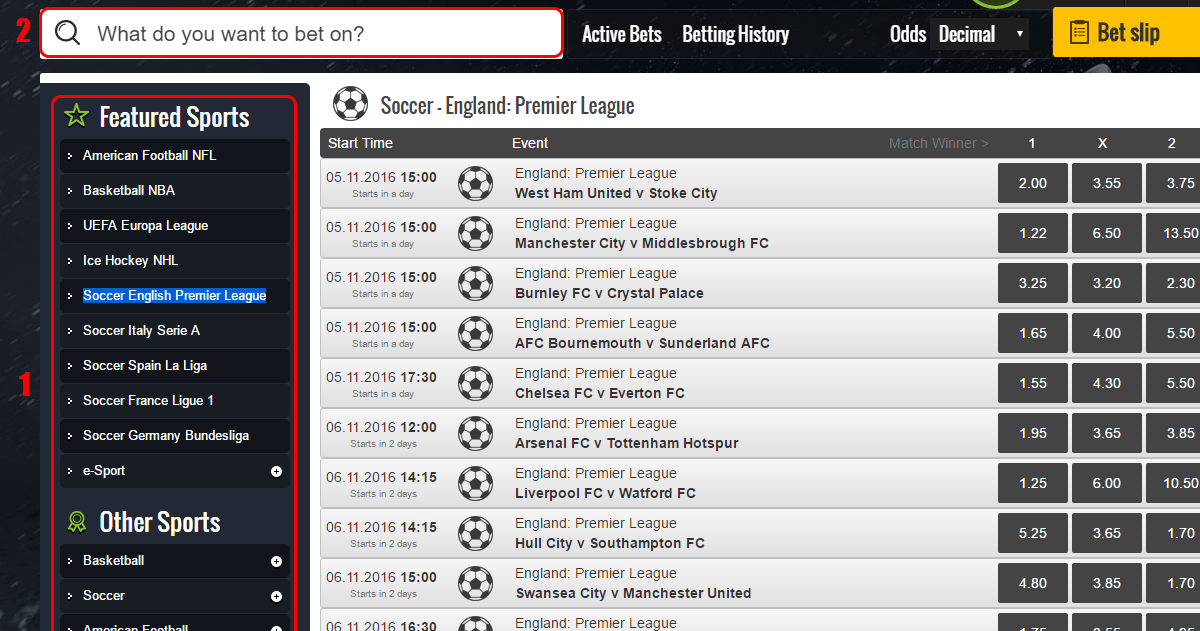The width and height of the screenshot is (1200, 631).
Task: Select draw odds 6.50 for Manchester City
Action: [x=1107, y=233]
